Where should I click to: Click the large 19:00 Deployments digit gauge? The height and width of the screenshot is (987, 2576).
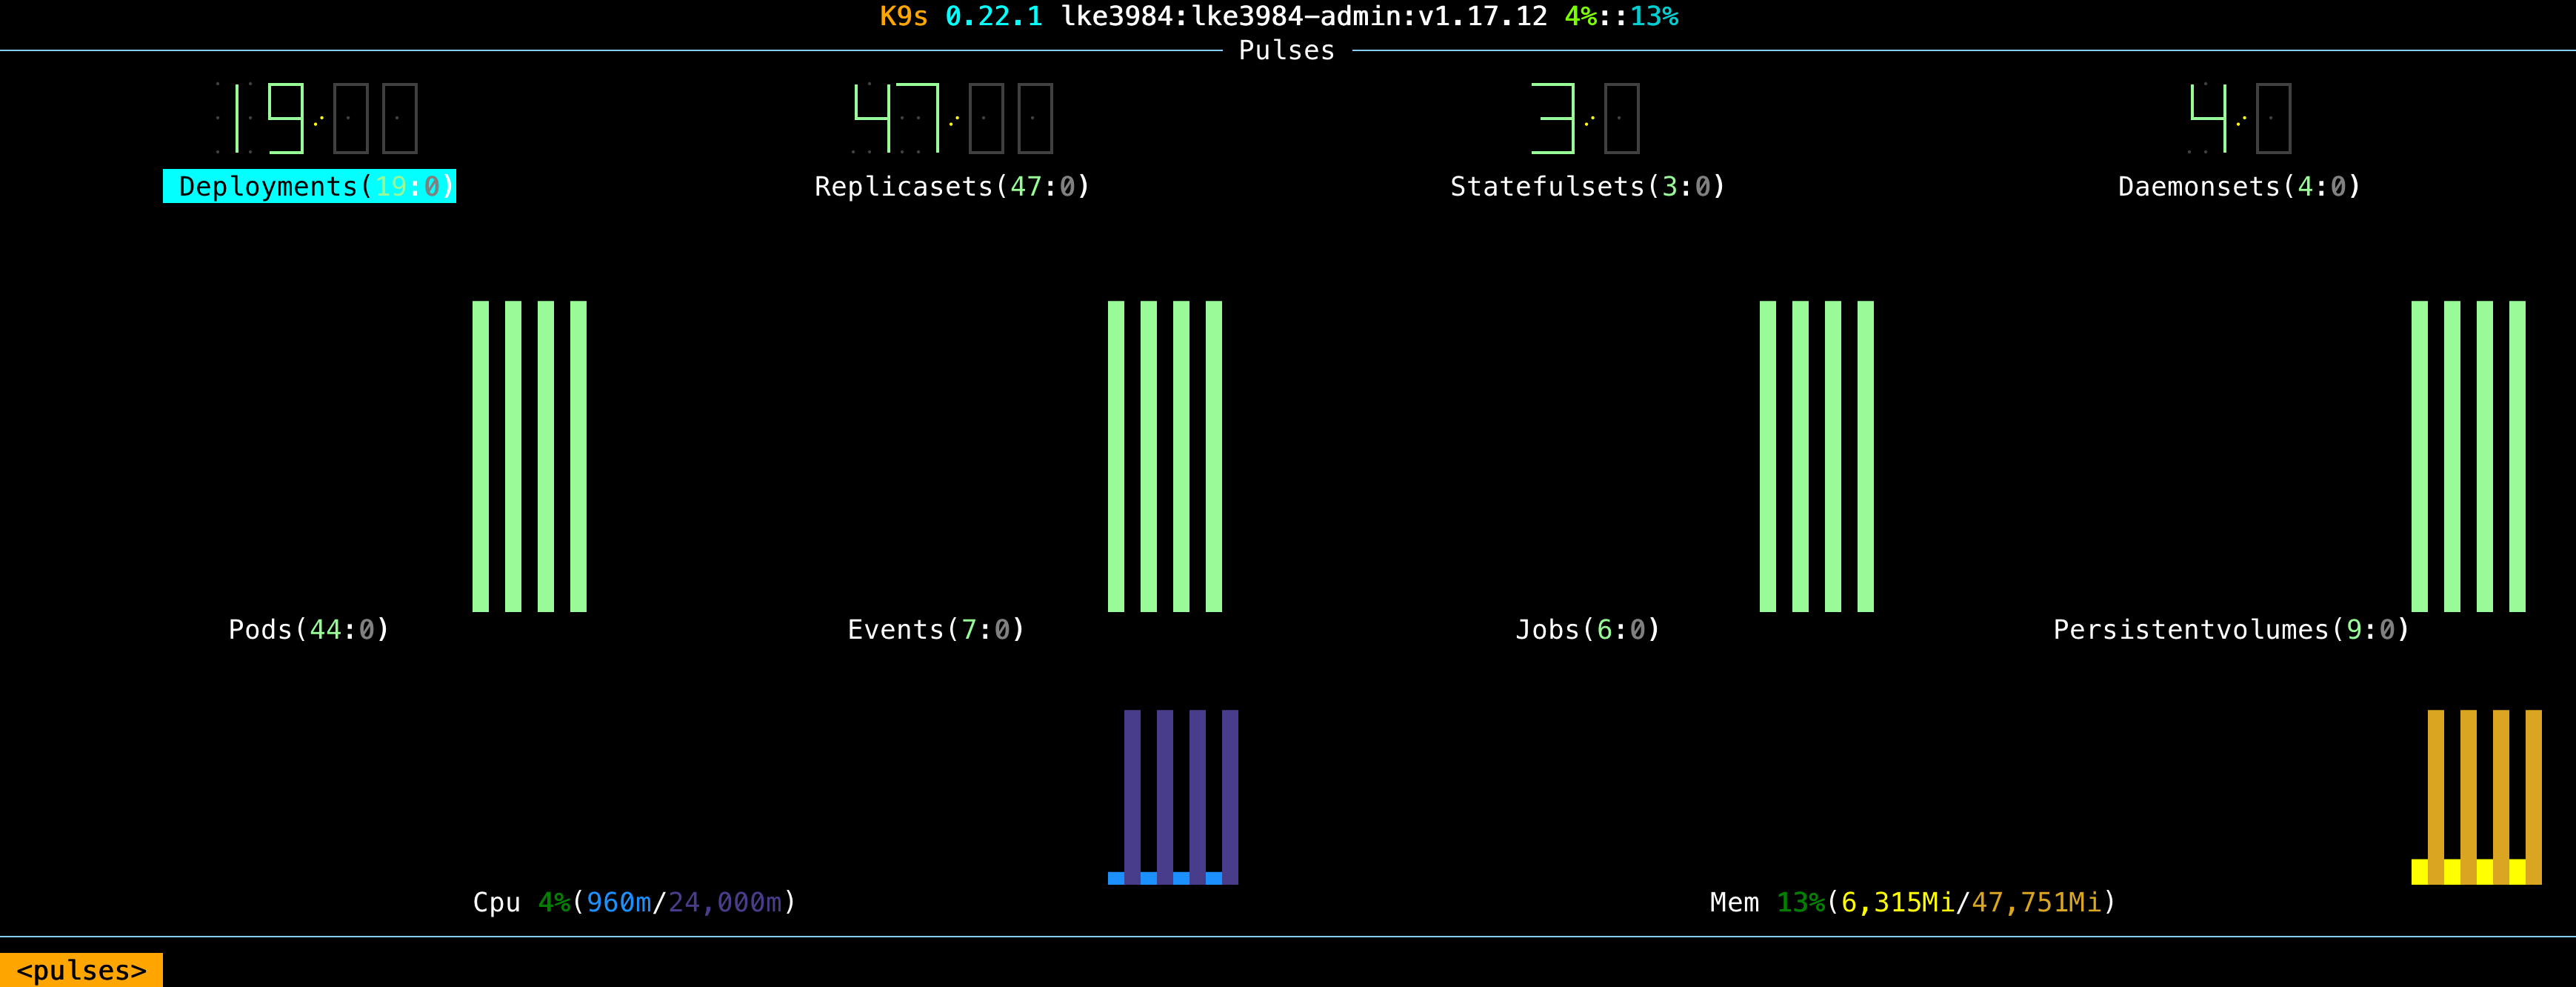[317, 118]
